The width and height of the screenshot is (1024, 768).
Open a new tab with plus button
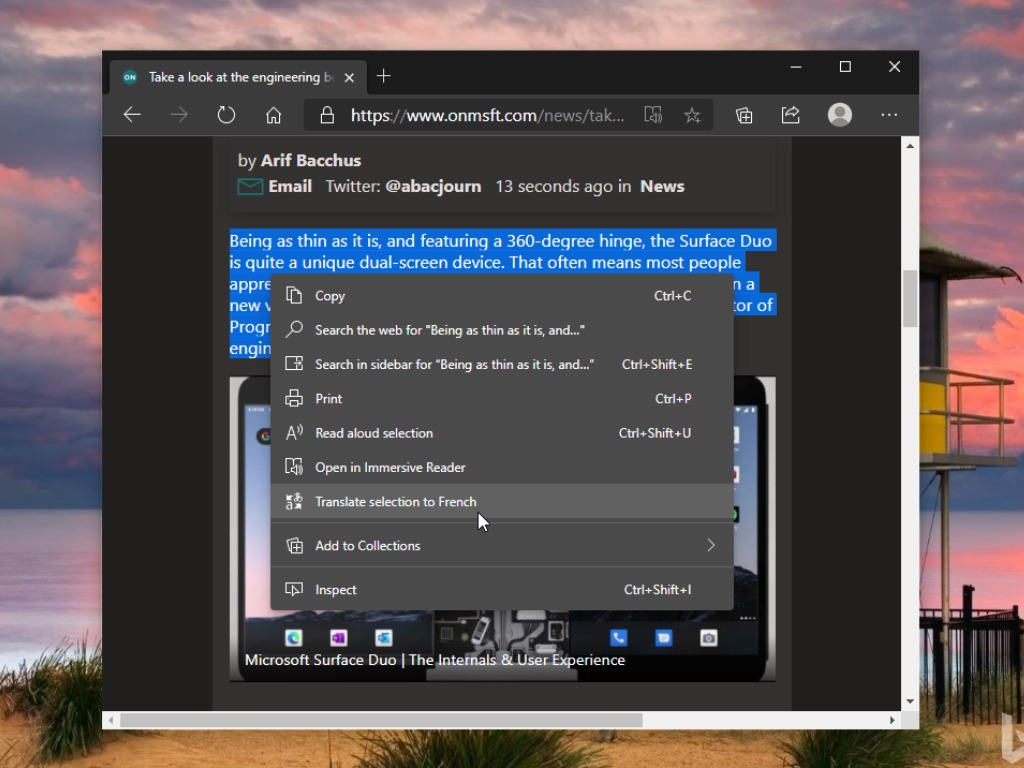(384, 76)
